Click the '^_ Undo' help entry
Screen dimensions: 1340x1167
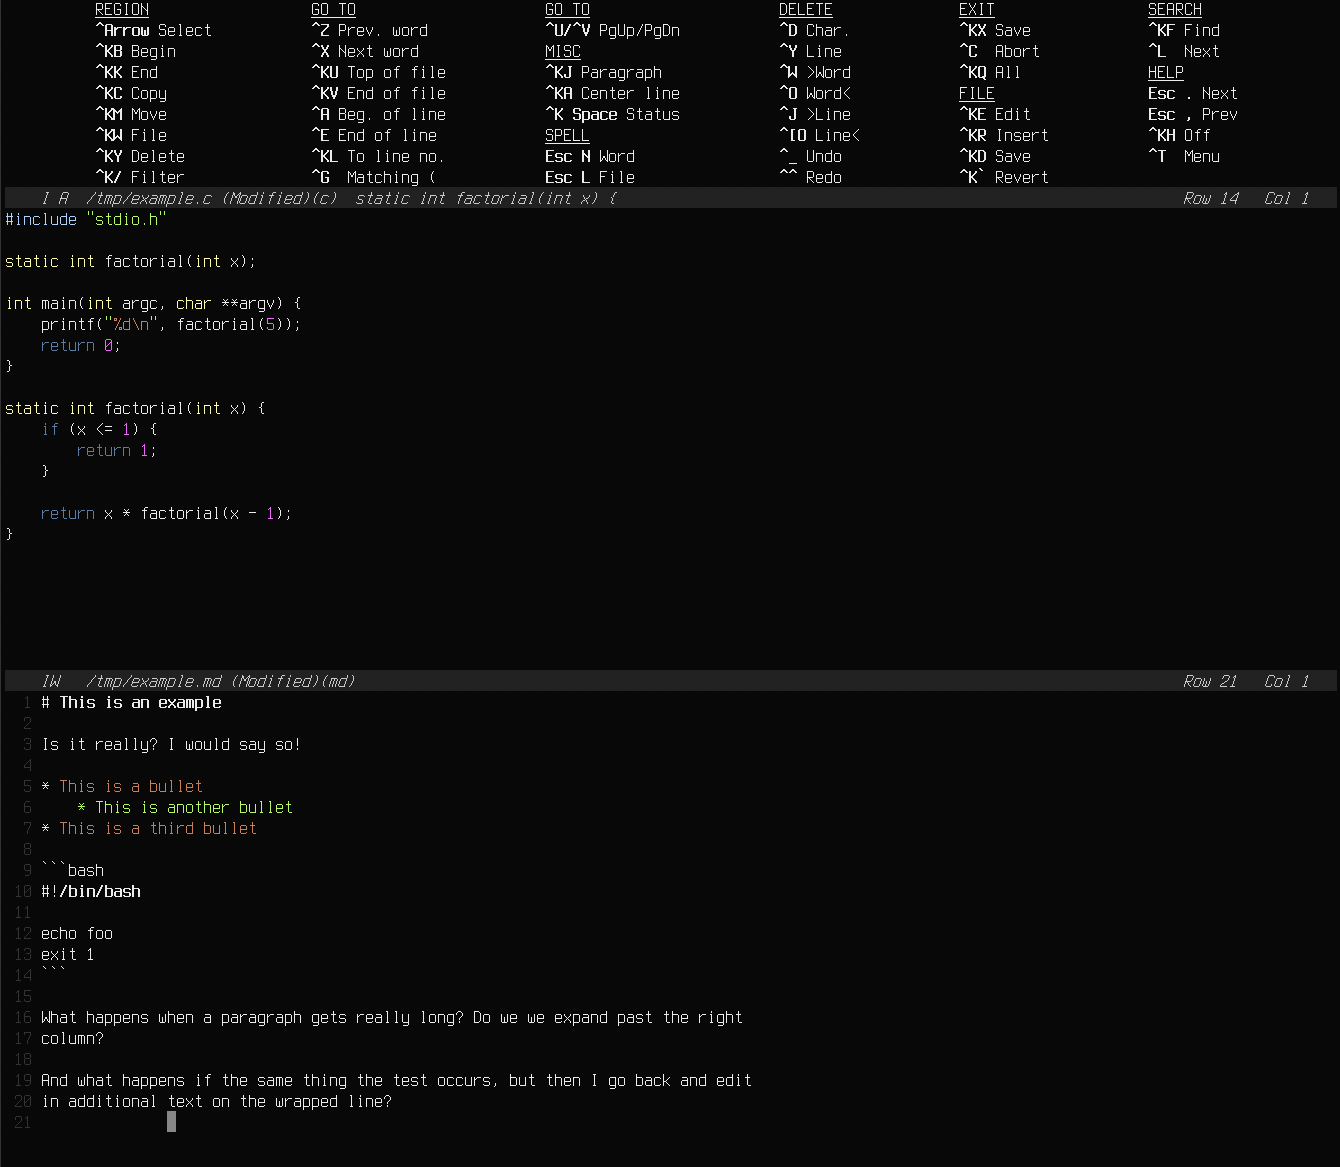811,156
